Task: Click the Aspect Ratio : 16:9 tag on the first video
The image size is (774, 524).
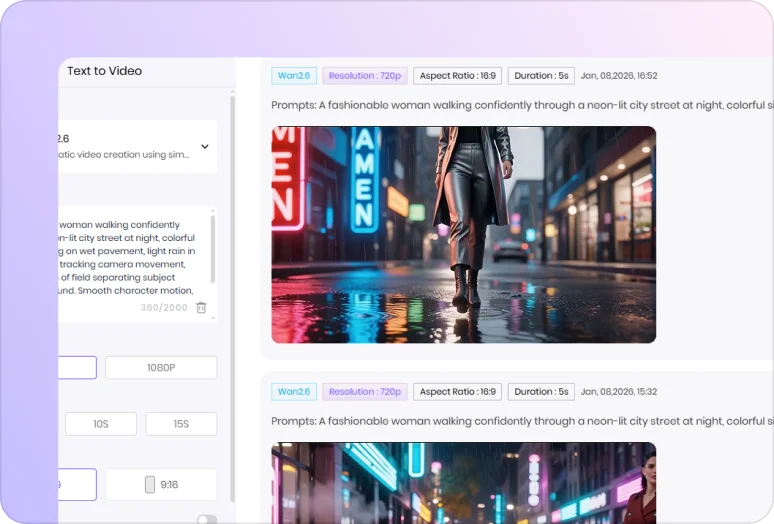Action: pyautogui.click(x=457, y=76)
